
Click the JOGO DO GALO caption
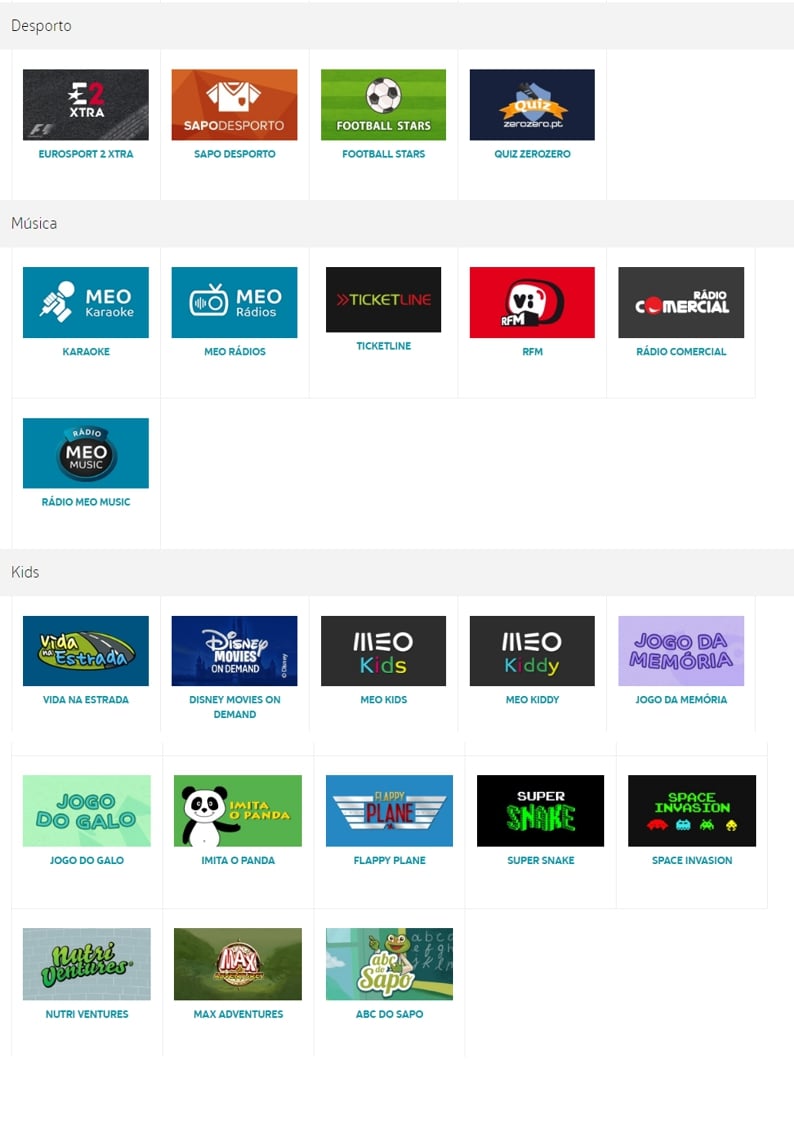point(87,860)
